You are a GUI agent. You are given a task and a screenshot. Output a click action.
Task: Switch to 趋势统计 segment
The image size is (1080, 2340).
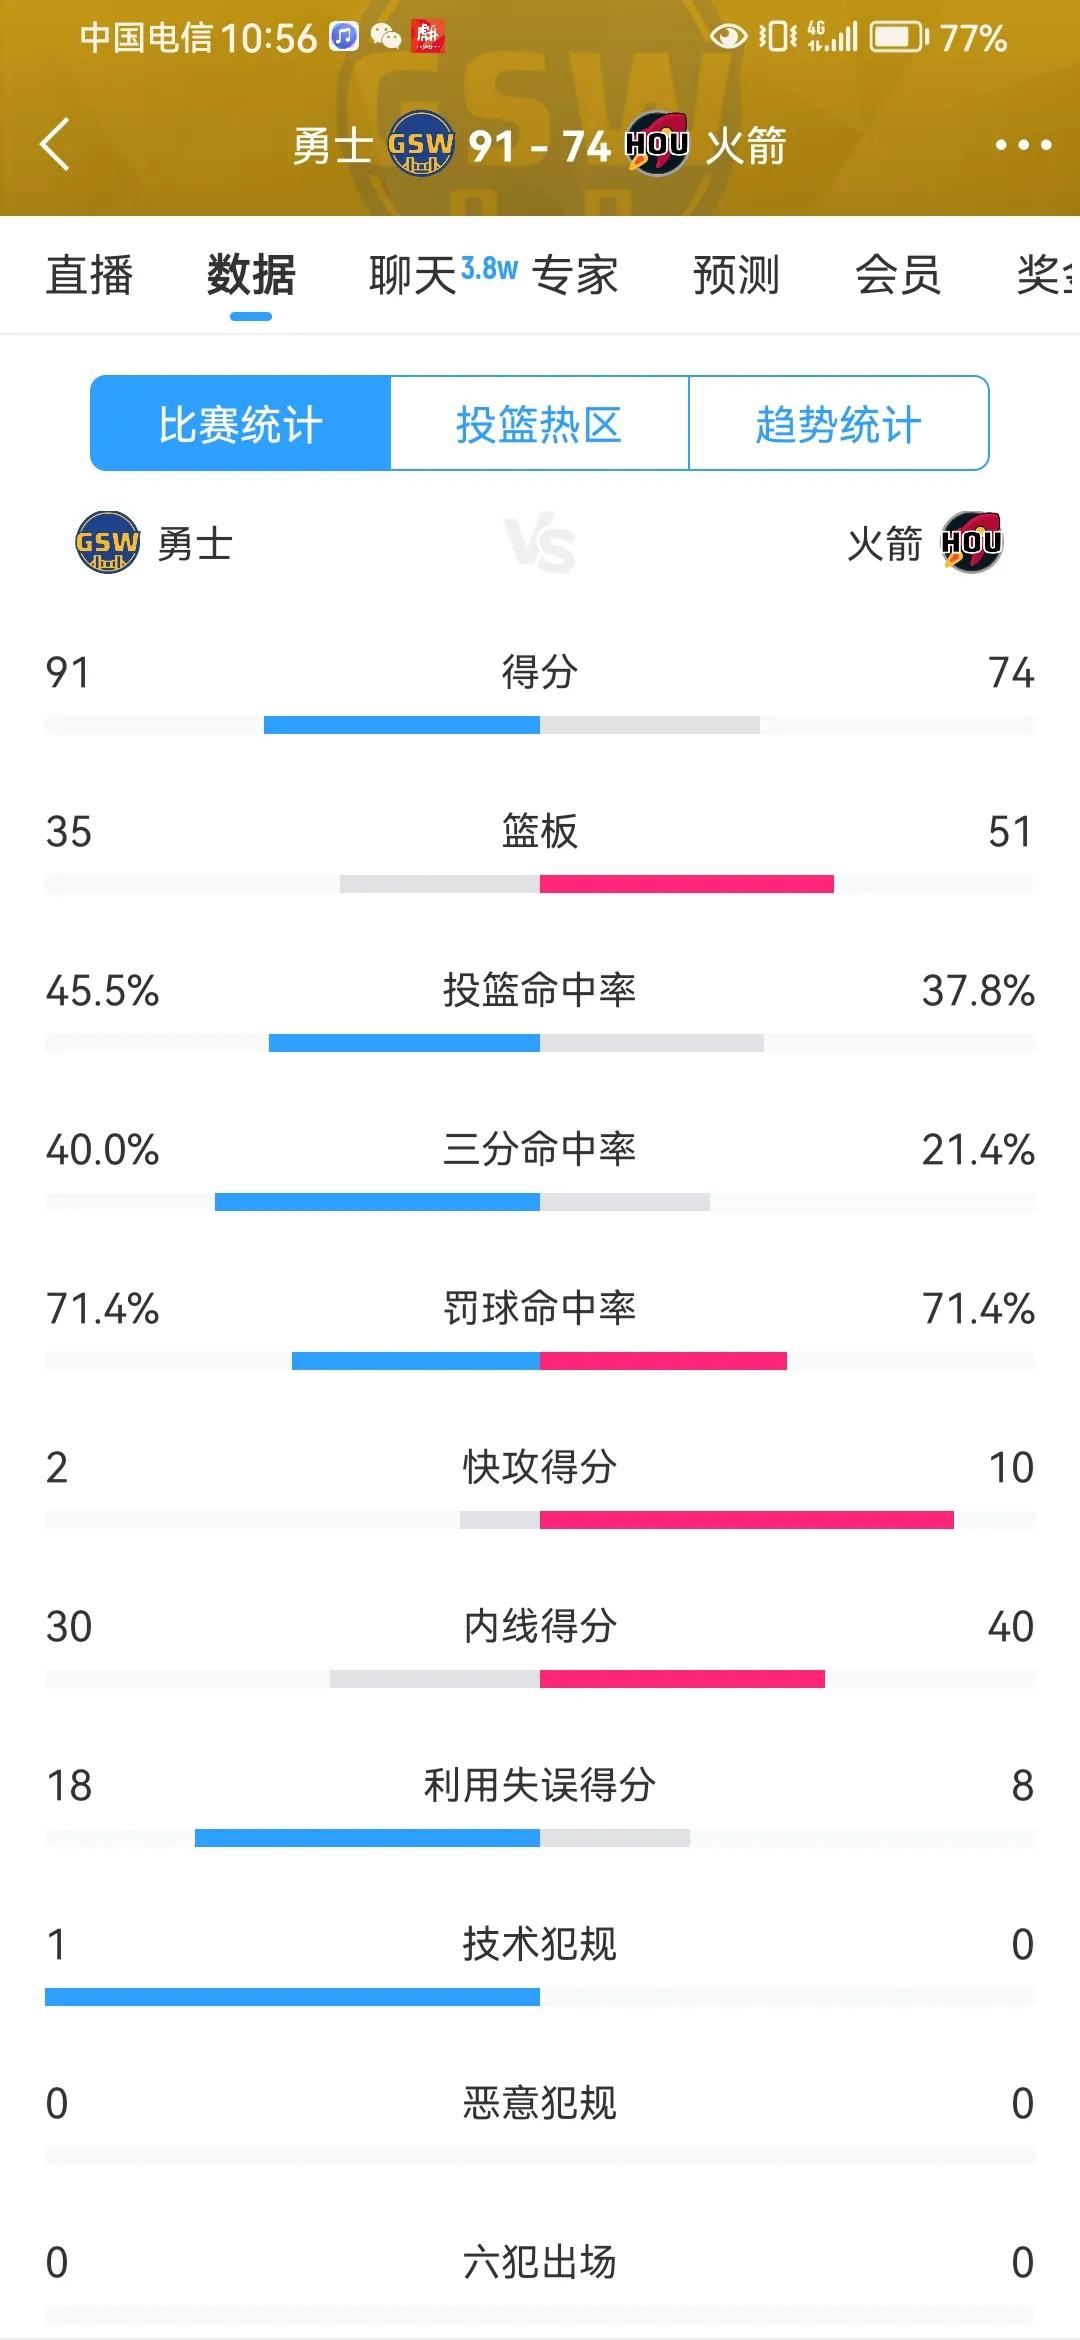pos(838,424)
